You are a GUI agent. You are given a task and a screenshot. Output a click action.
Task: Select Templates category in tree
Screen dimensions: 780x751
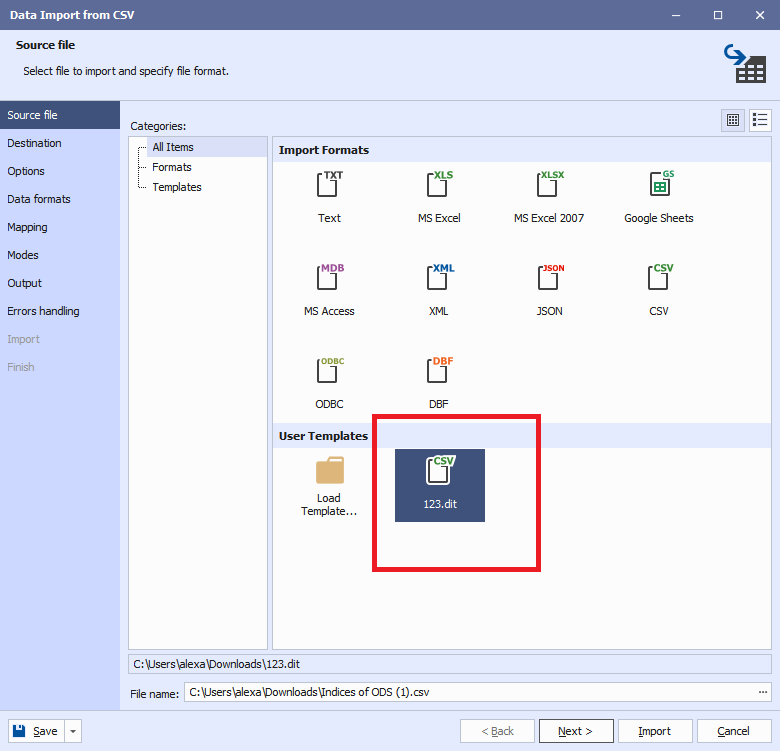pos(177,187)
